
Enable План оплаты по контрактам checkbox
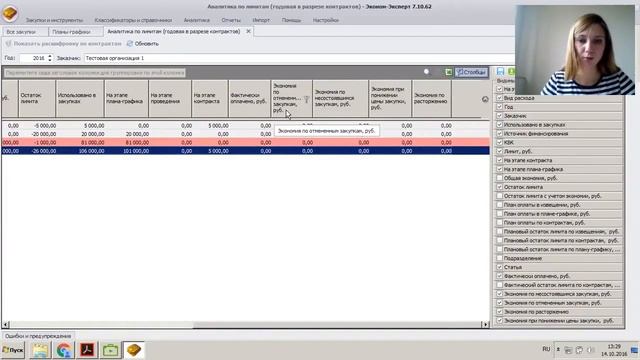coord(500,223)
